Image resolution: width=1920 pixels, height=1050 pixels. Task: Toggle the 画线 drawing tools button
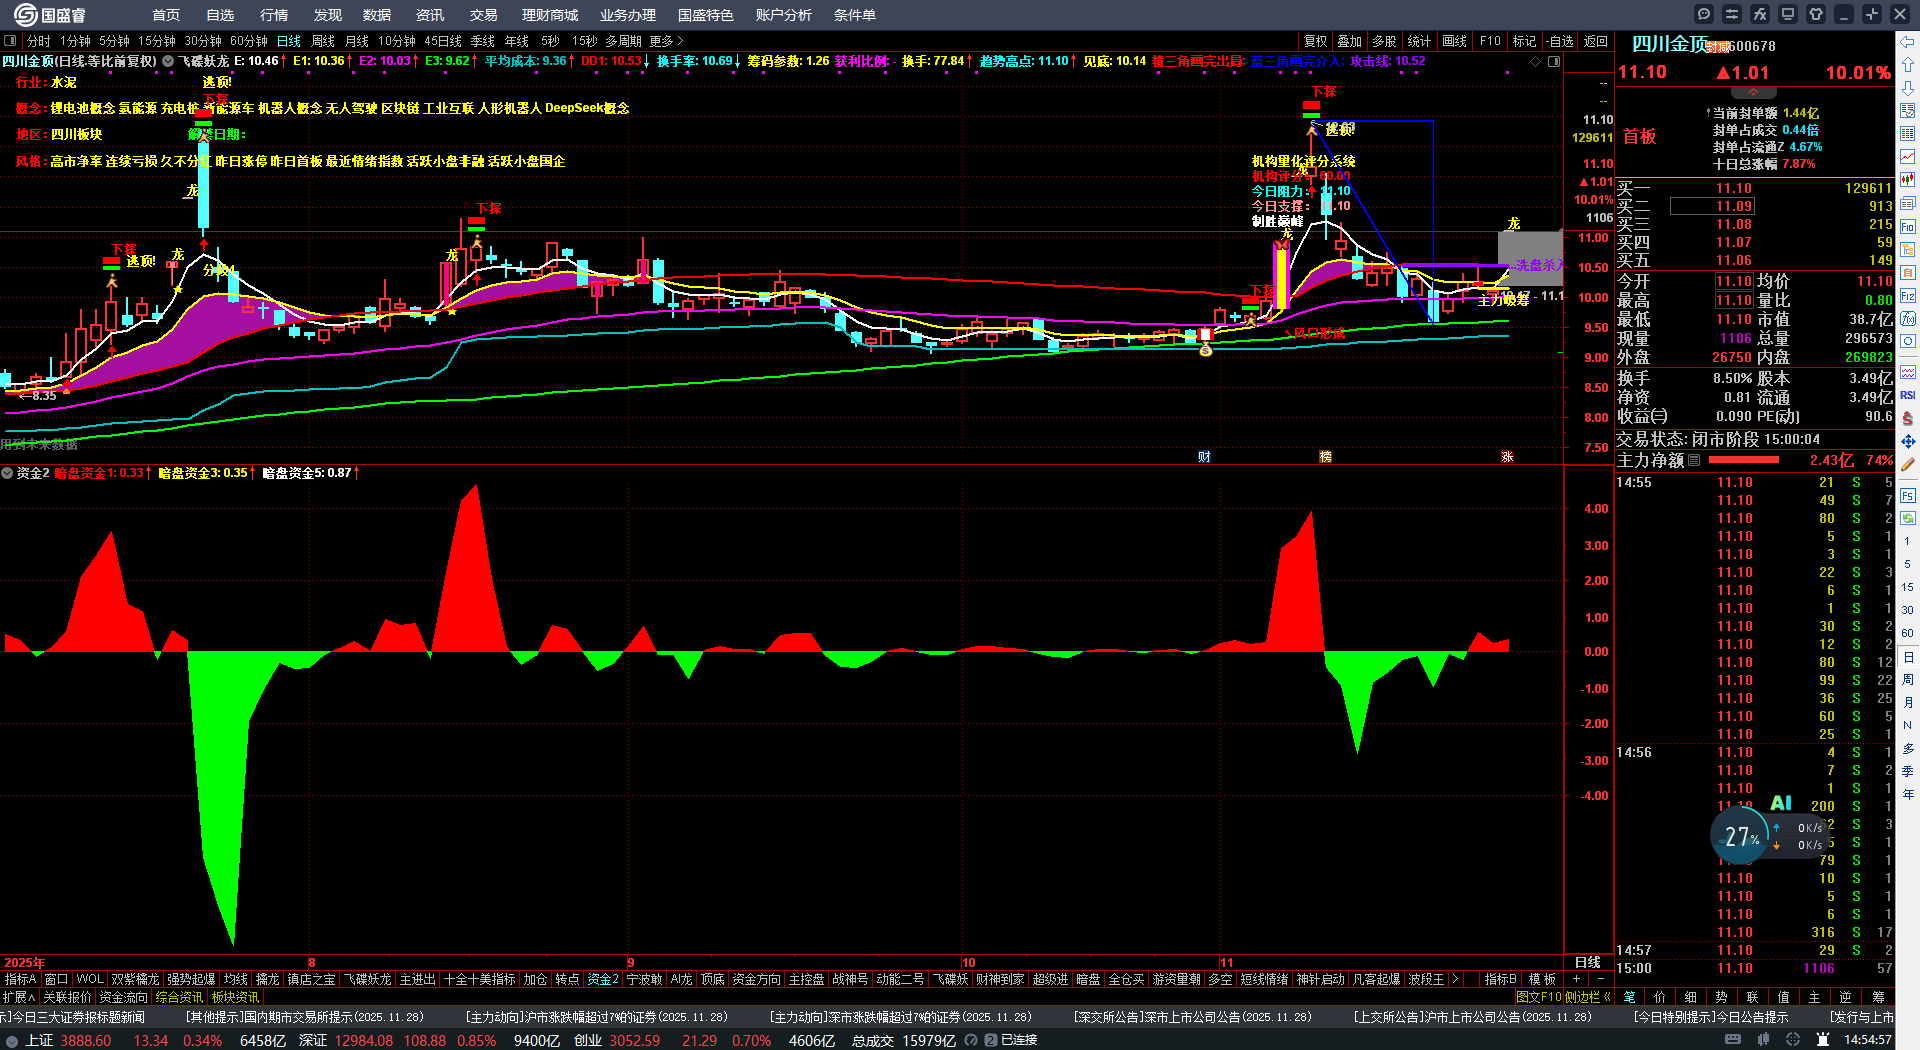(x=1454, y=41)
